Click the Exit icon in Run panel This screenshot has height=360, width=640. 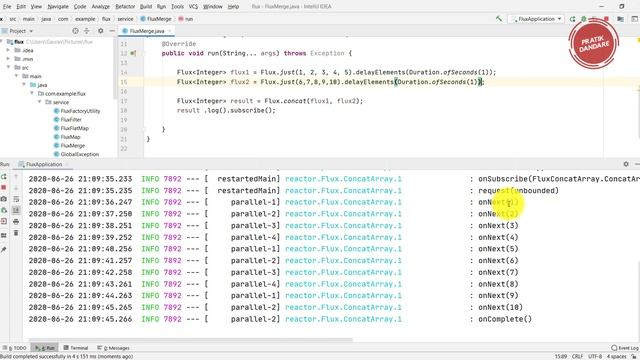click(4, 221)
